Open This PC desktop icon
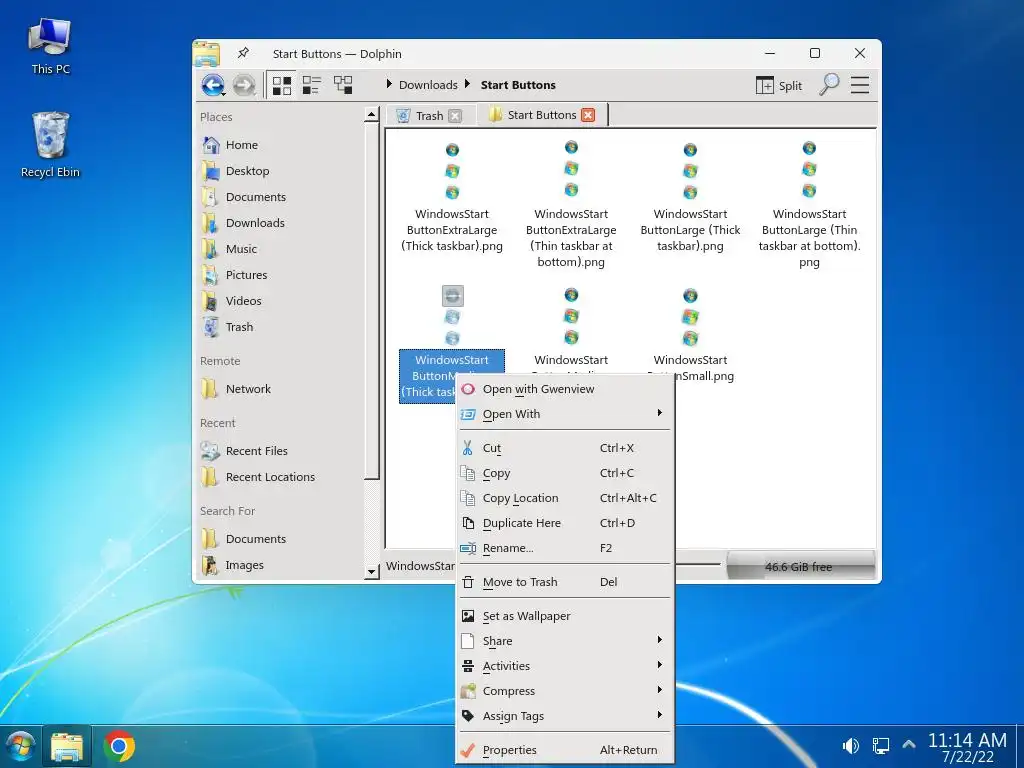Image resolution: width=1024 pixels, height=768 pixels. click(50, 46)
